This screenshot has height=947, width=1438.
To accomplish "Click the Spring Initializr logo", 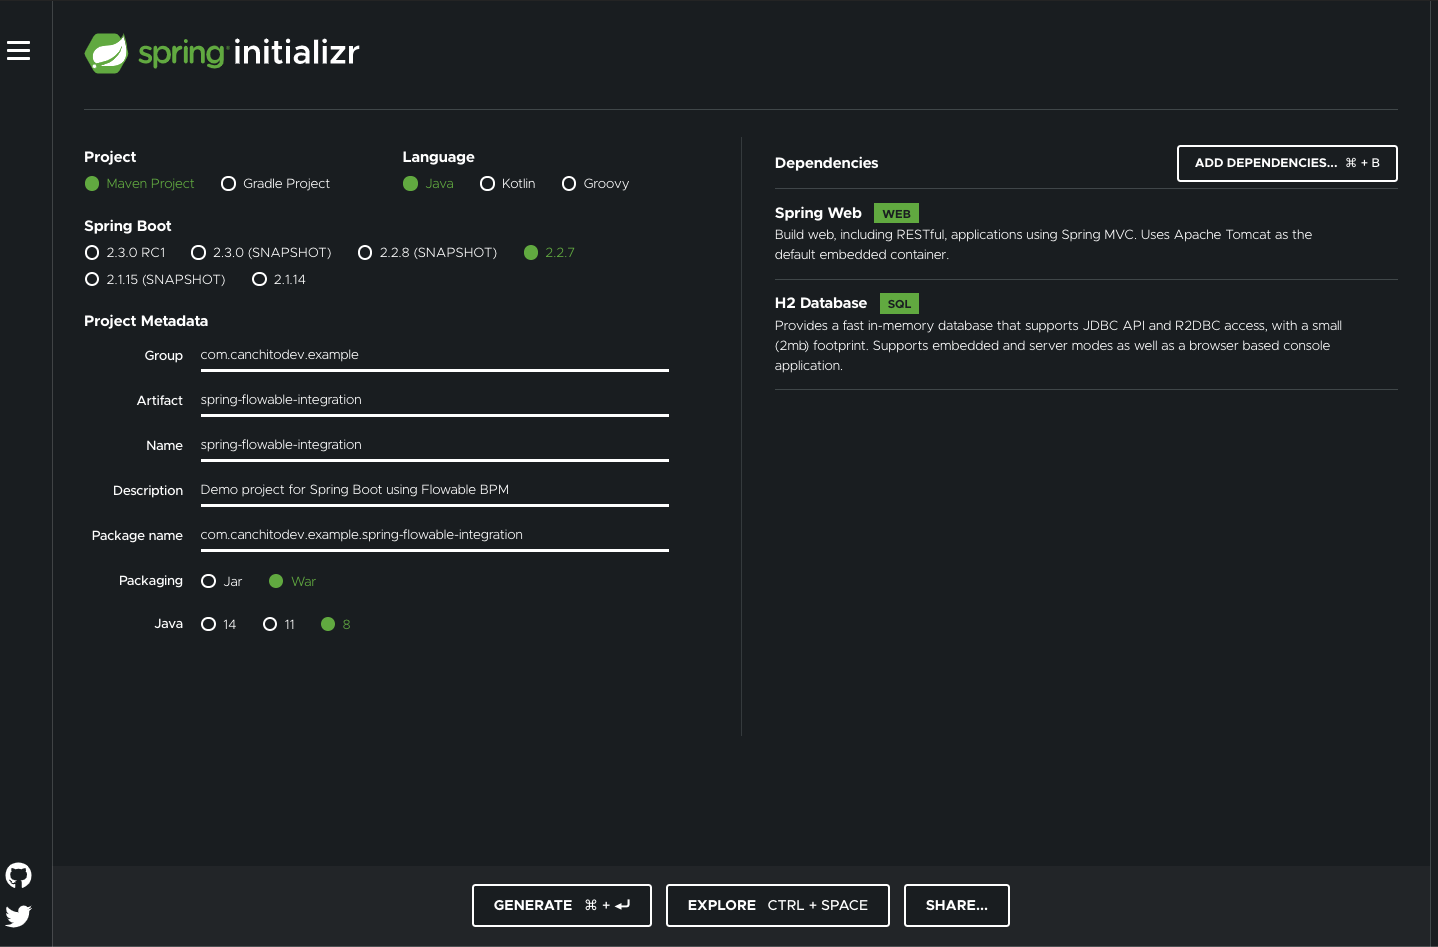I will pos(222,52).
